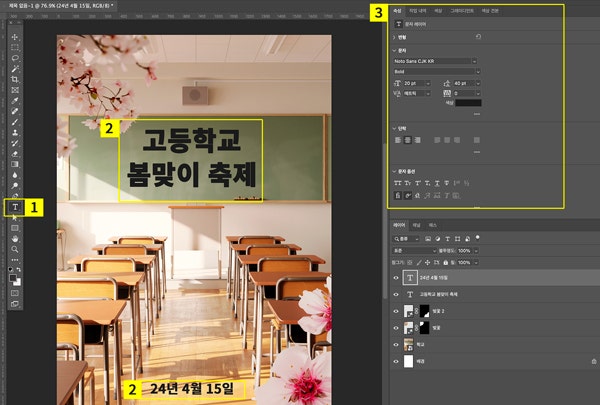The width and height of the screenshot is (600, 405).
Task: Select the Brush tool
Action: [15, 122]
